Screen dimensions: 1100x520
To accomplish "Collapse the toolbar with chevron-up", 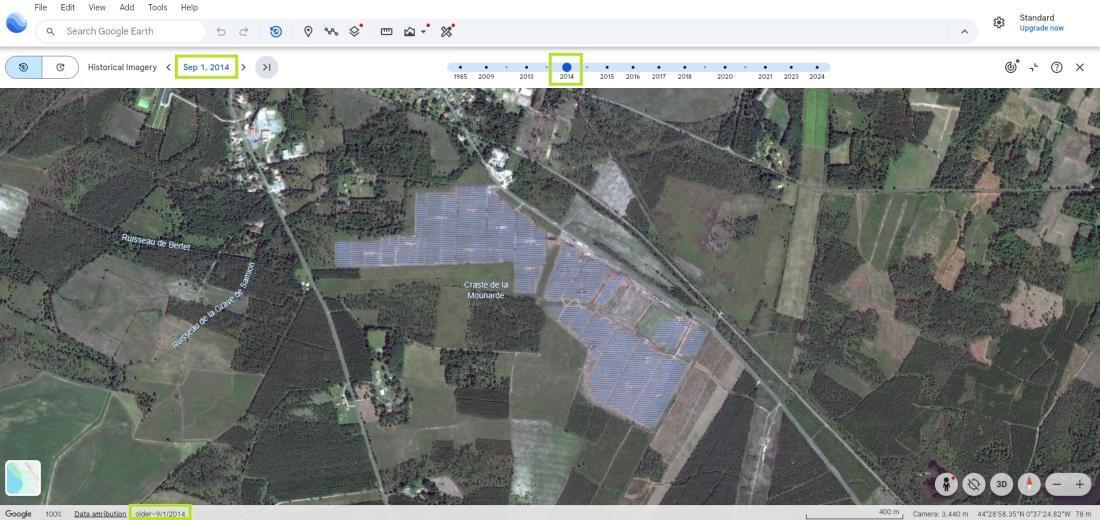I will (x=964, y=32).
